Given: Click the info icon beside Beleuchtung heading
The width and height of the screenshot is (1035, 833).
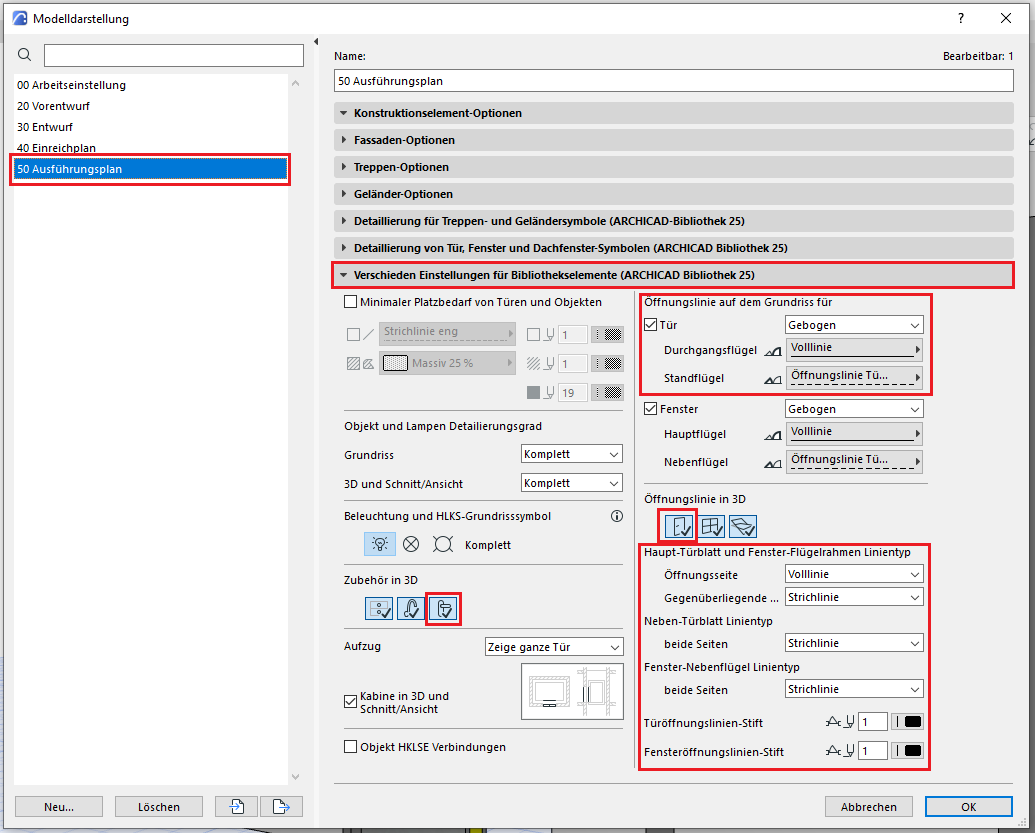Looking at the screenshot, I should [x=617, y=517].
